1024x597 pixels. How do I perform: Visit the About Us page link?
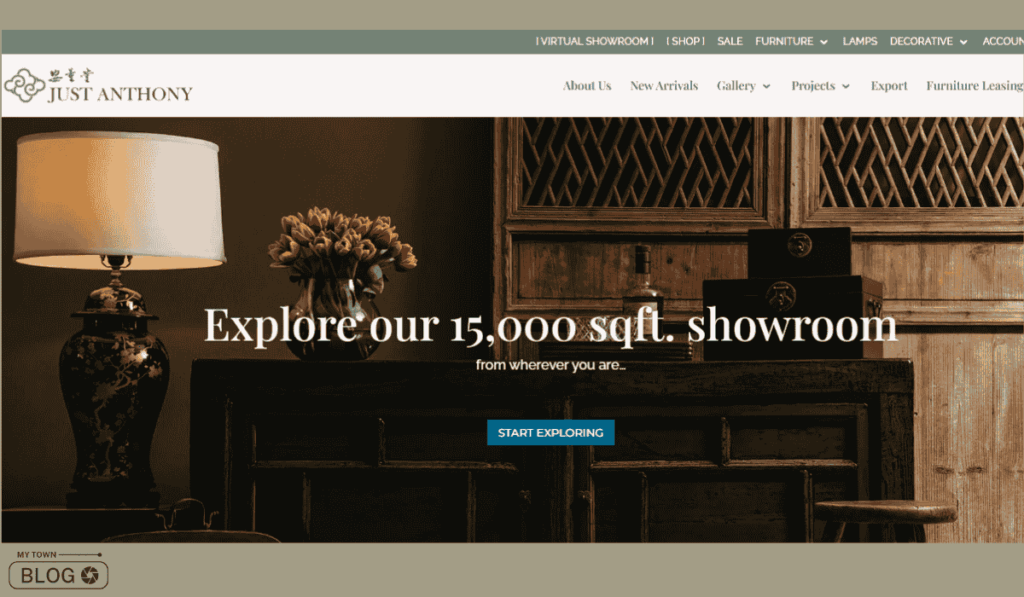587,86
